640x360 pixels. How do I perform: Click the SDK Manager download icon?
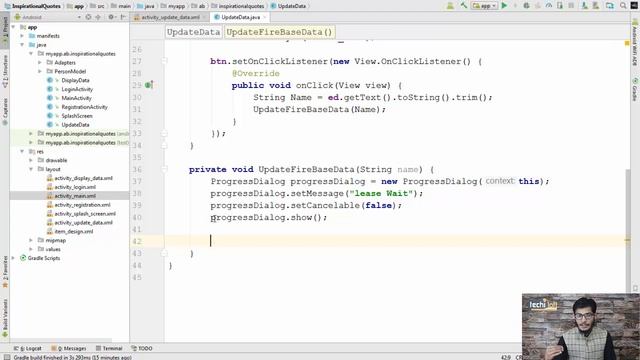pos(584,6)
